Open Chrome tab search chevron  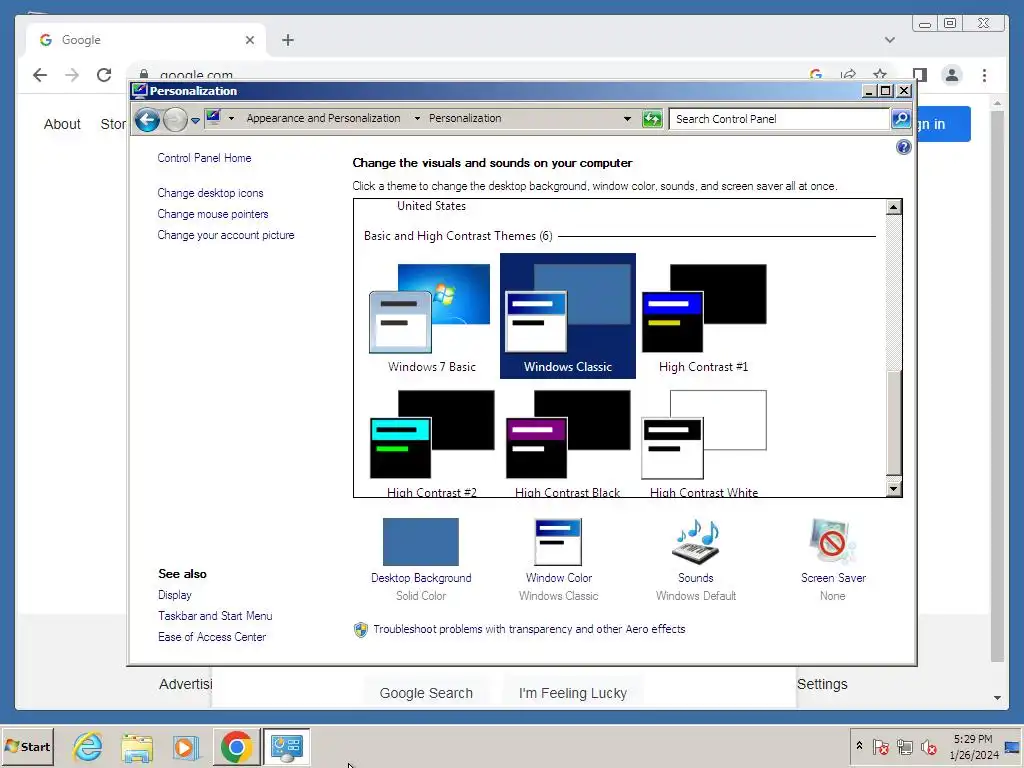click(x=889, y=40)
